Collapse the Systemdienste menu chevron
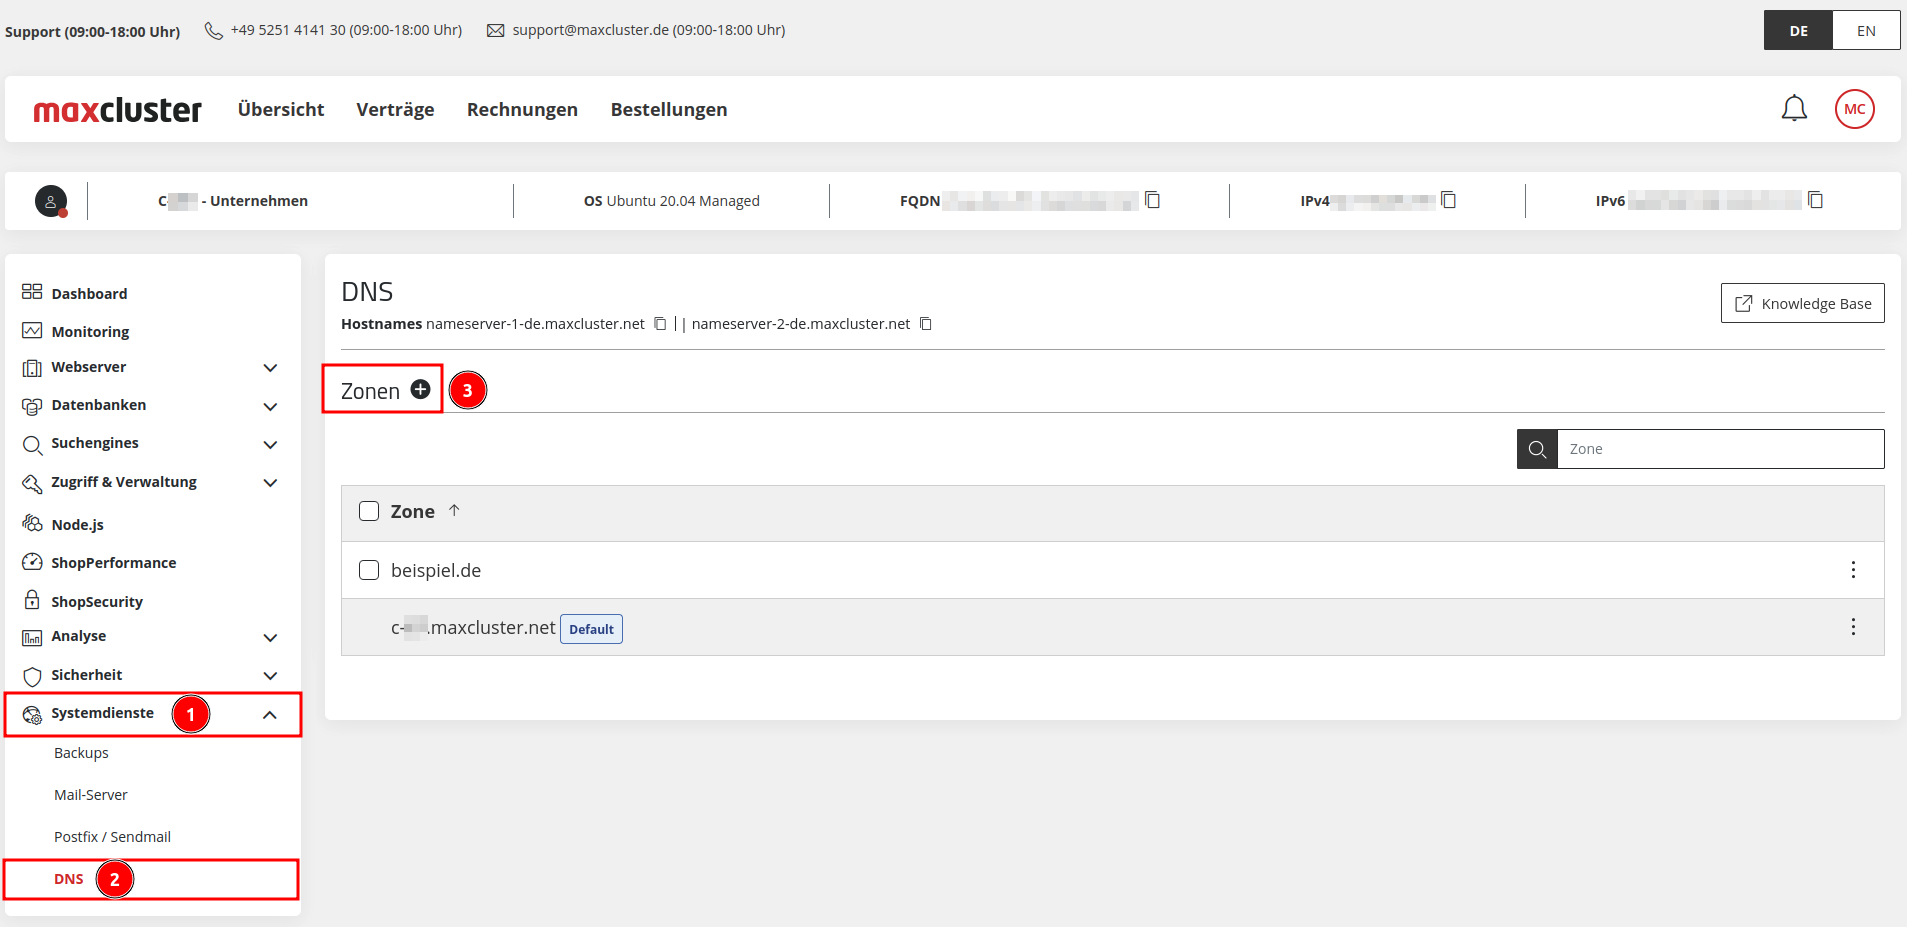This screenshot has height=927, width=1907. 270,715
